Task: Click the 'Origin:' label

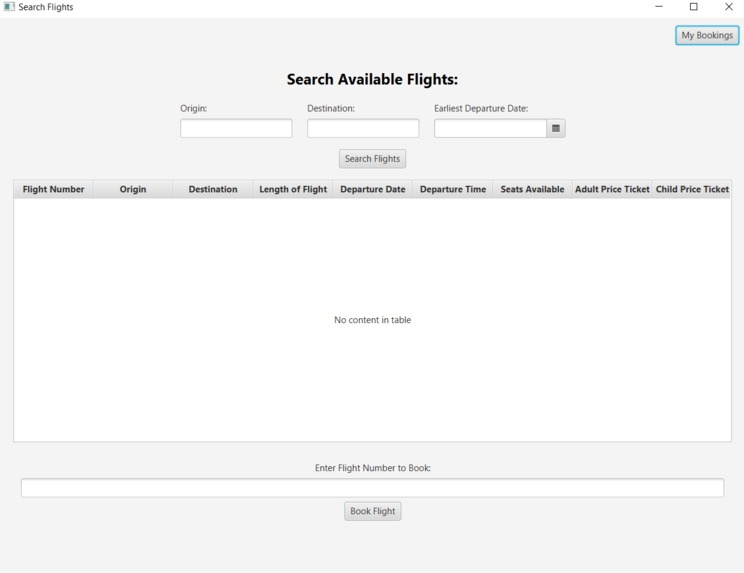Action: pos(194,108)
